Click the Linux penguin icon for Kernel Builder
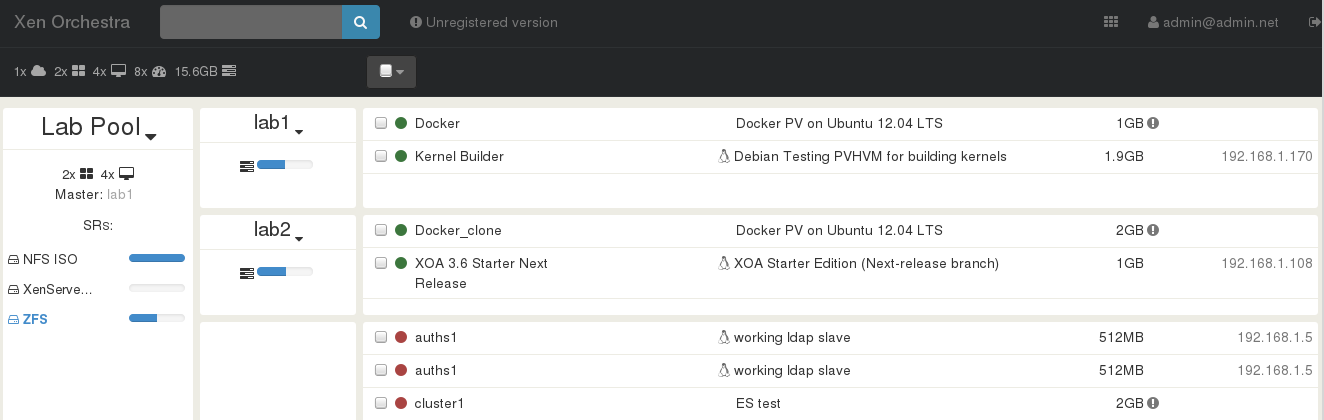Viewport: 1324px width, 420px height. pyautogui.click(x=724, y=156)
